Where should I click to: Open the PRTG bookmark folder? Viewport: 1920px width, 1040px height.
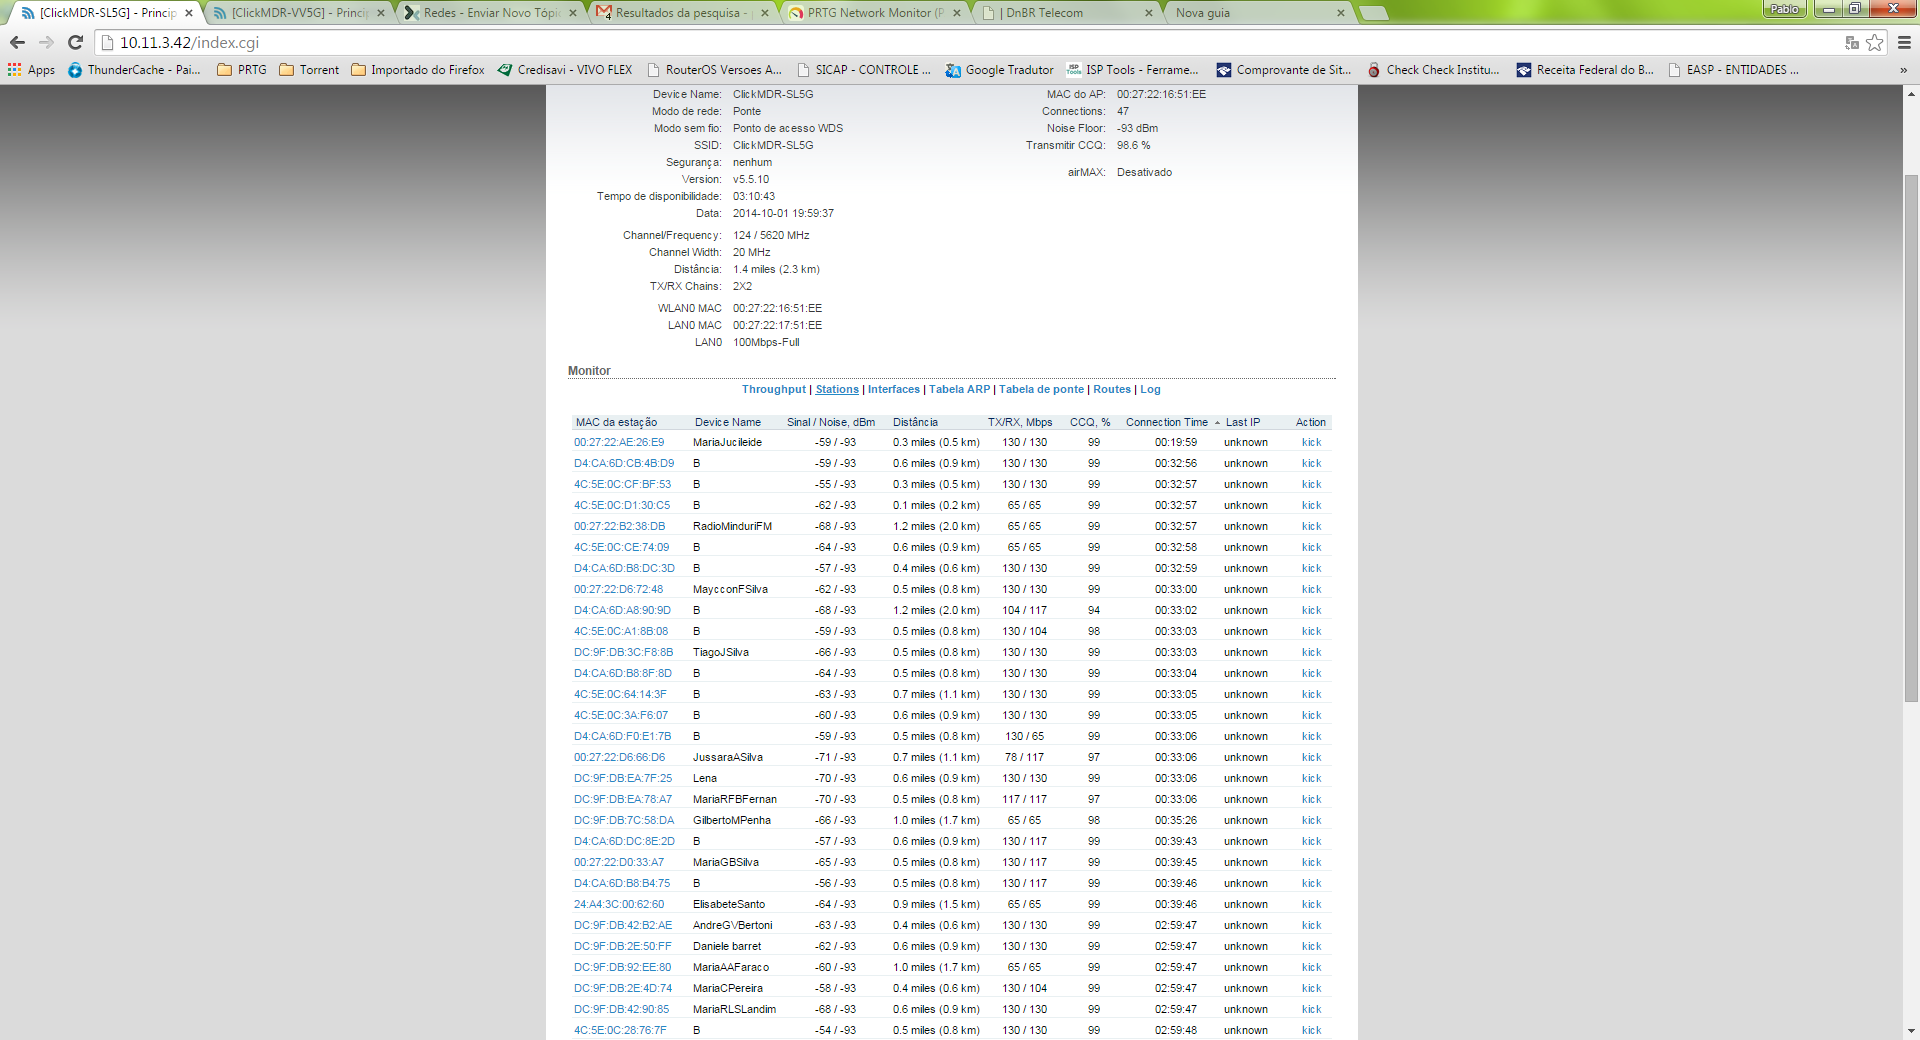(x=242, y=70)
